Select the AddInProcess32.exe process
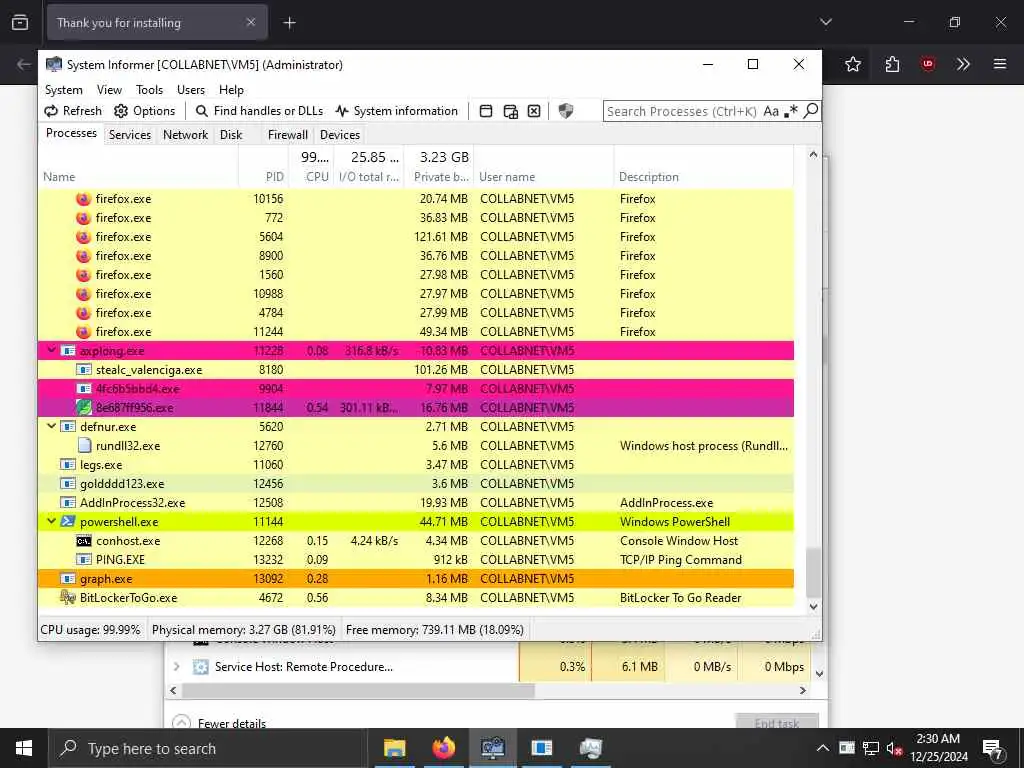Image resolution: width=1024 pixels, height=768 pixels. pos(416,502)
